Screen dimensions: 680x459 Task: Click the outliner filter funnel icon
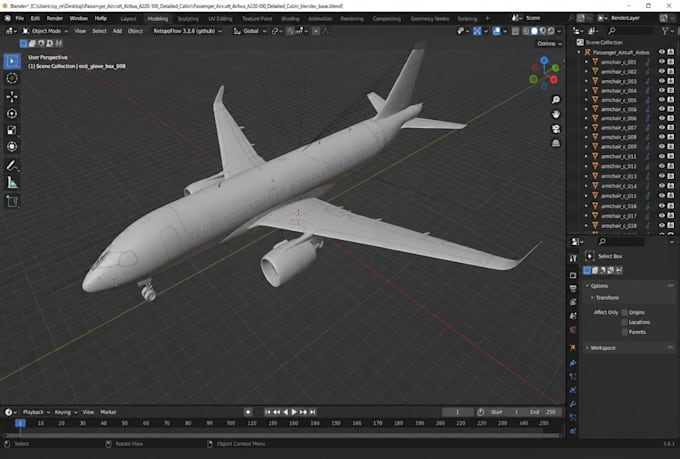click(x=665, y=31)
